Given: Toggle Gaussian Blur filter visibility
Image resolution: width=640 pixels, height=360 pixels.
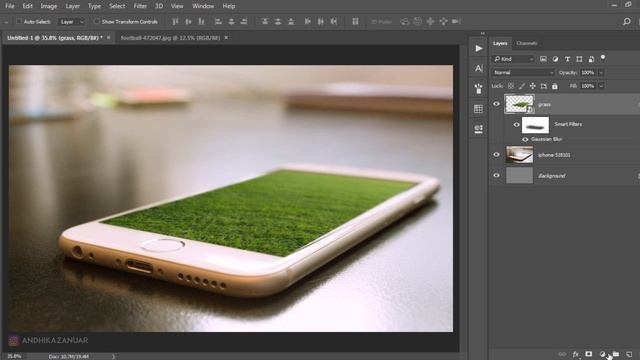Looking at the screenshot, I should pos(525,140).
